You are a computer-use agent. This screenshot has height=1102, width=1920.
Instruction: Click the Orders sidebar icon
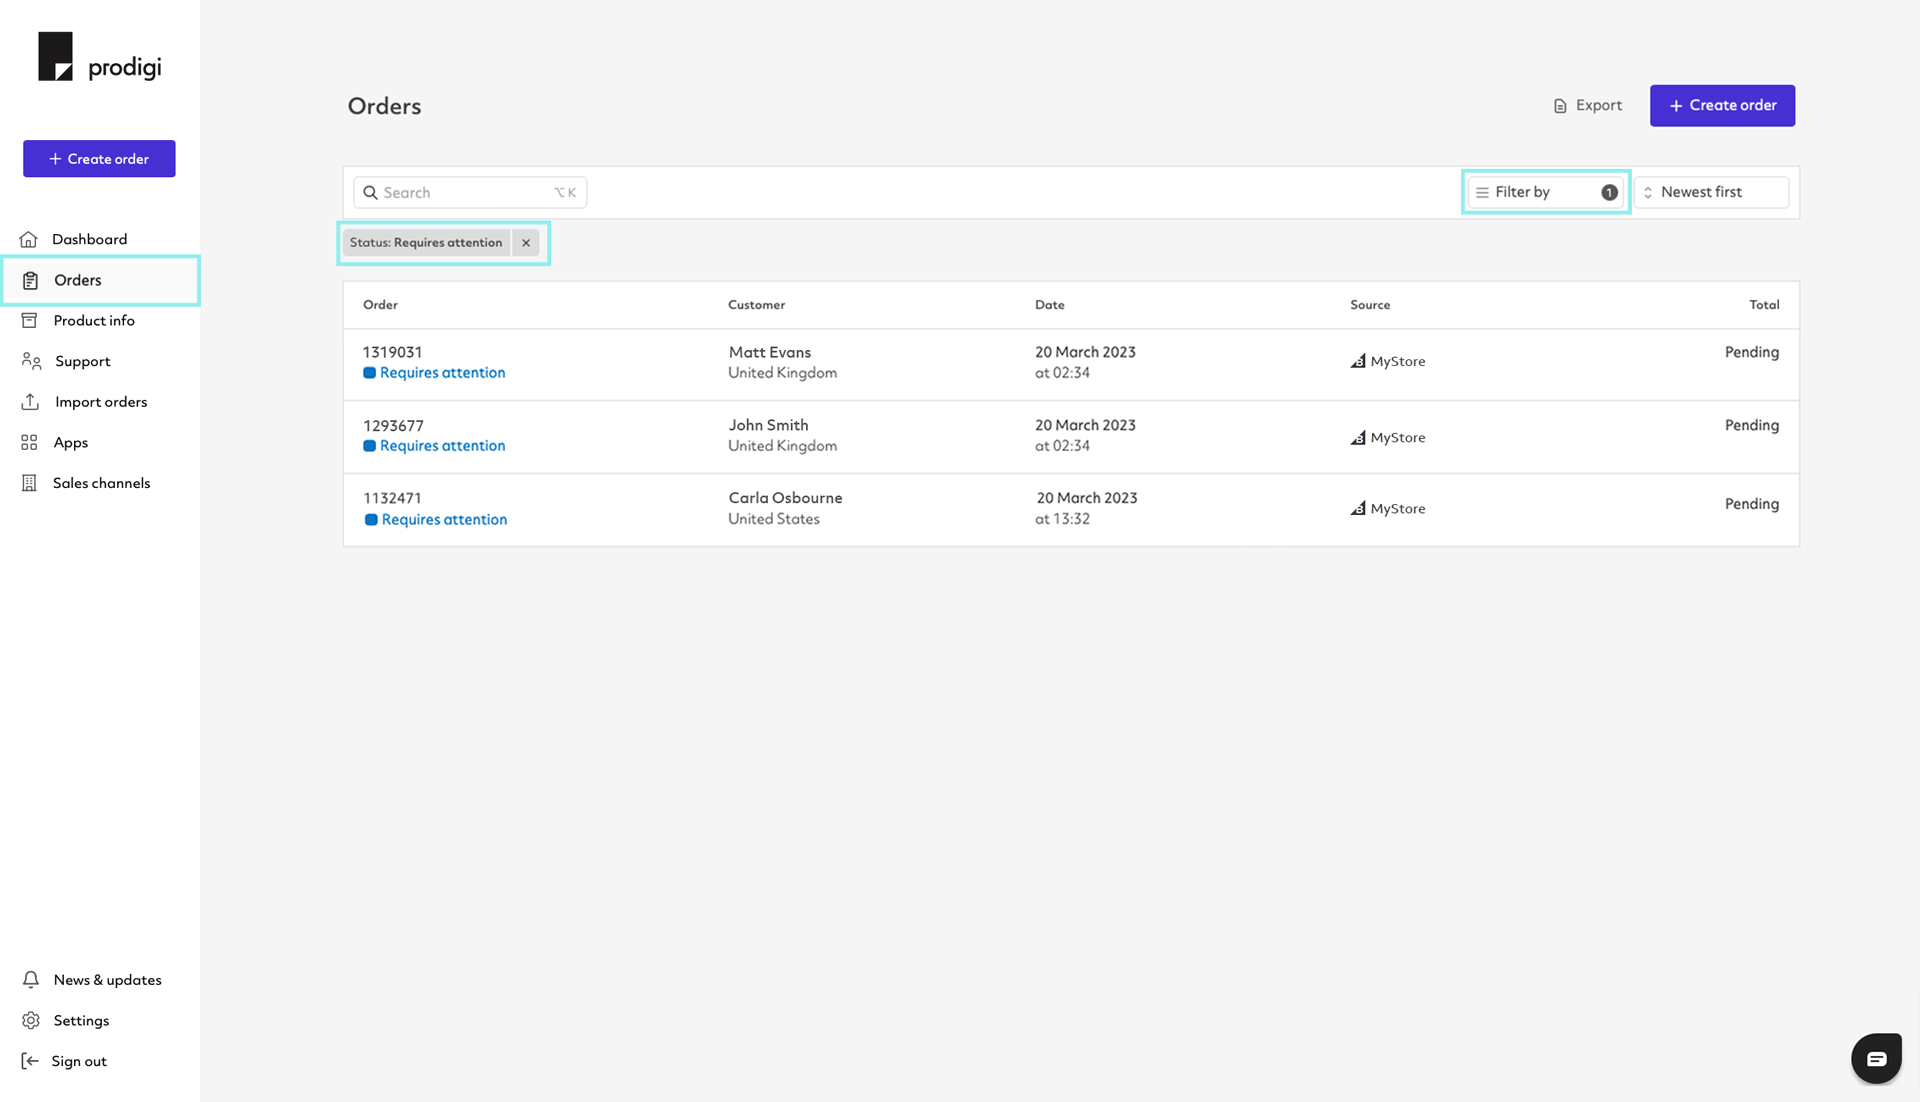pos(29,279)
